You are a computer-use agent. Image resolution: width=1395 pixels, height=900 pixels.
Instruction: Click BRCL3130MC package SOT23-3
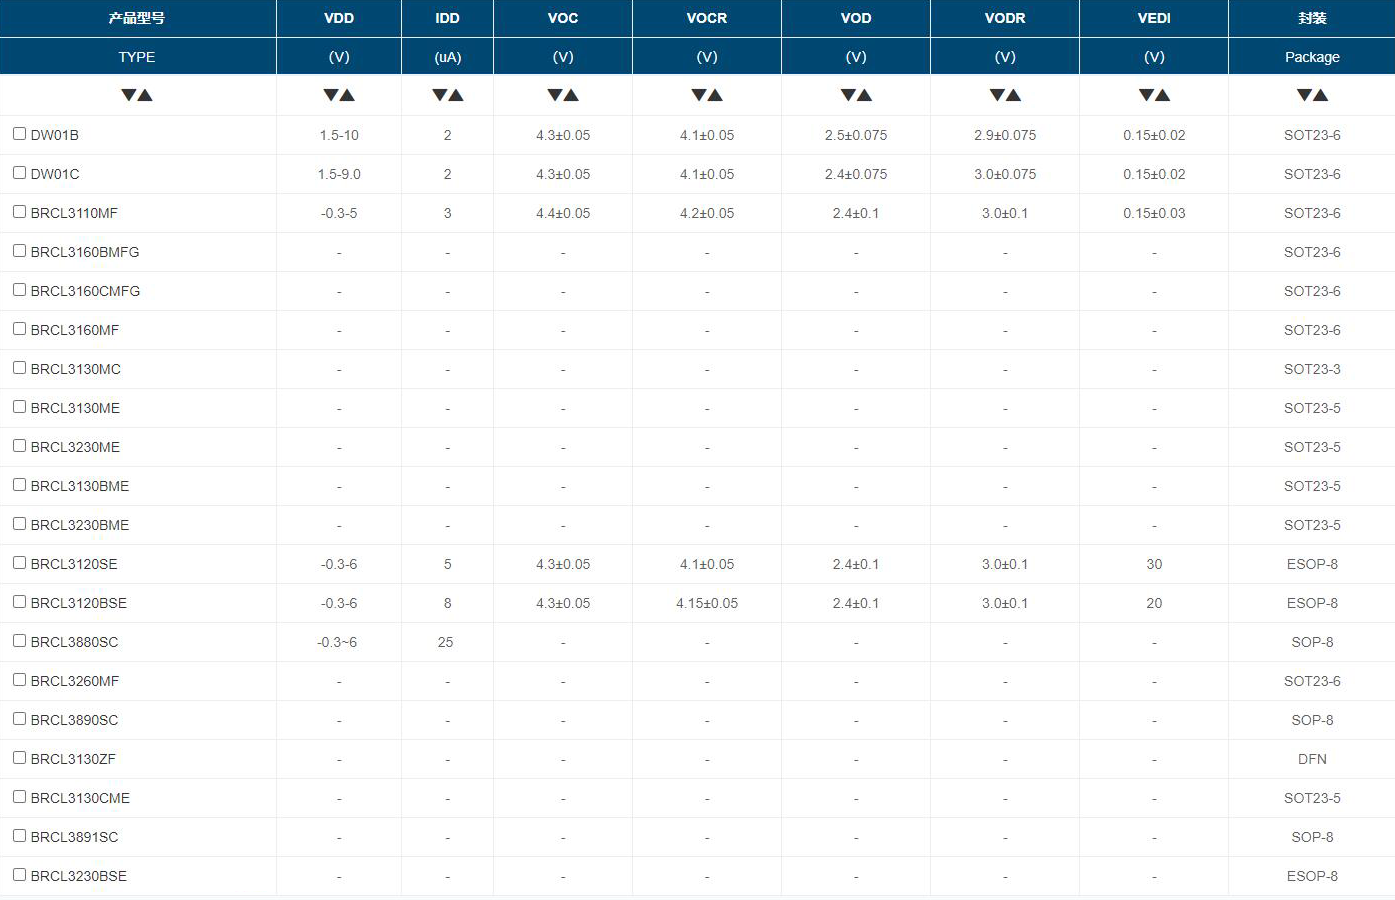pyautogui.click(x=1312, y=369)
